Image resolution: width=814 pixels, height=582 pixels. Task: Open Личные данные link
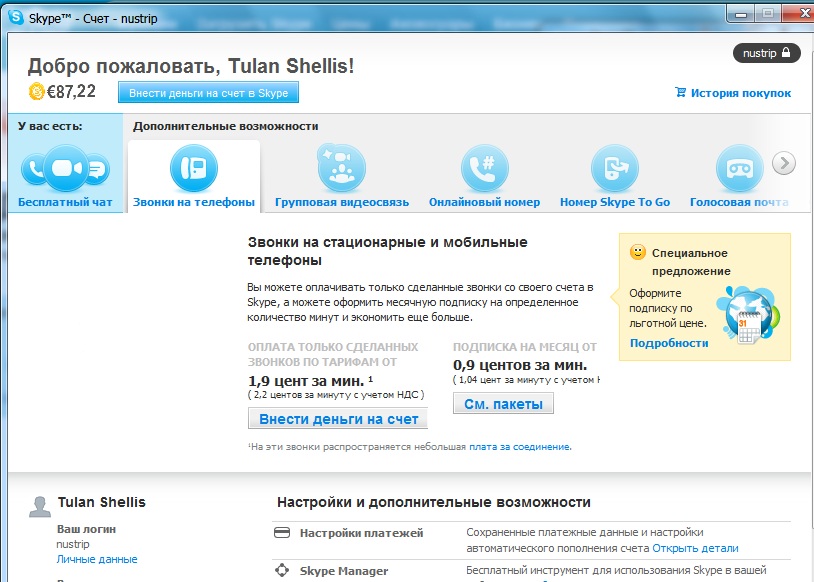[x=97, y=559]
